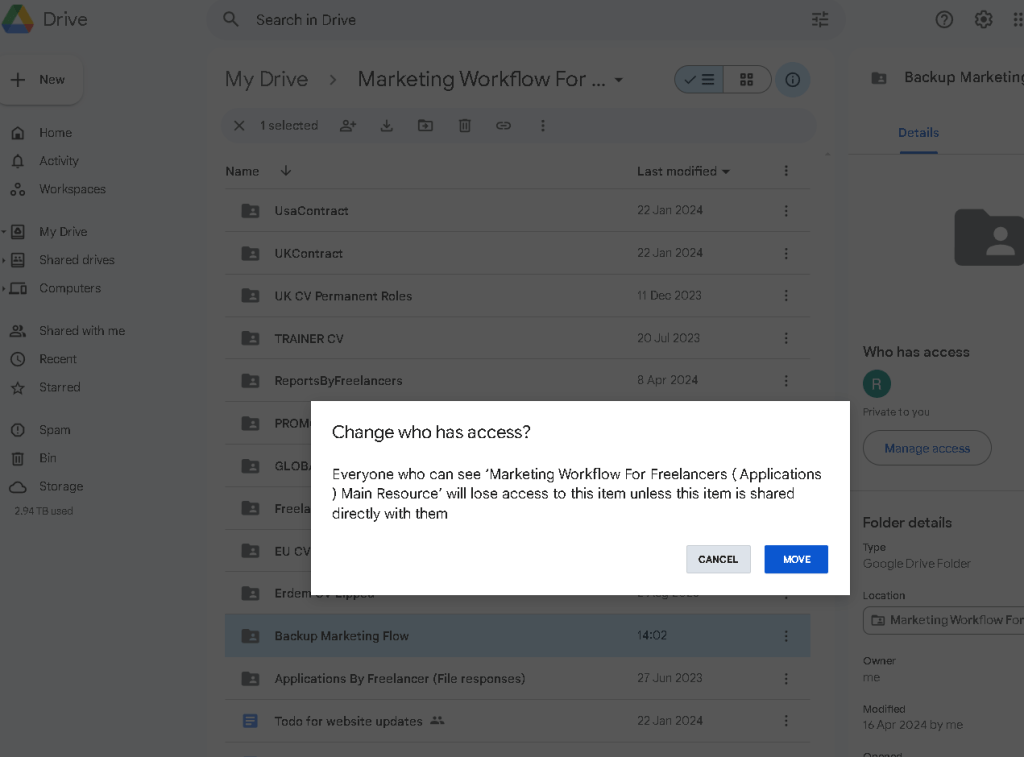
Task: Open advanced search filter options icon
Action: (x=820, y=20)
